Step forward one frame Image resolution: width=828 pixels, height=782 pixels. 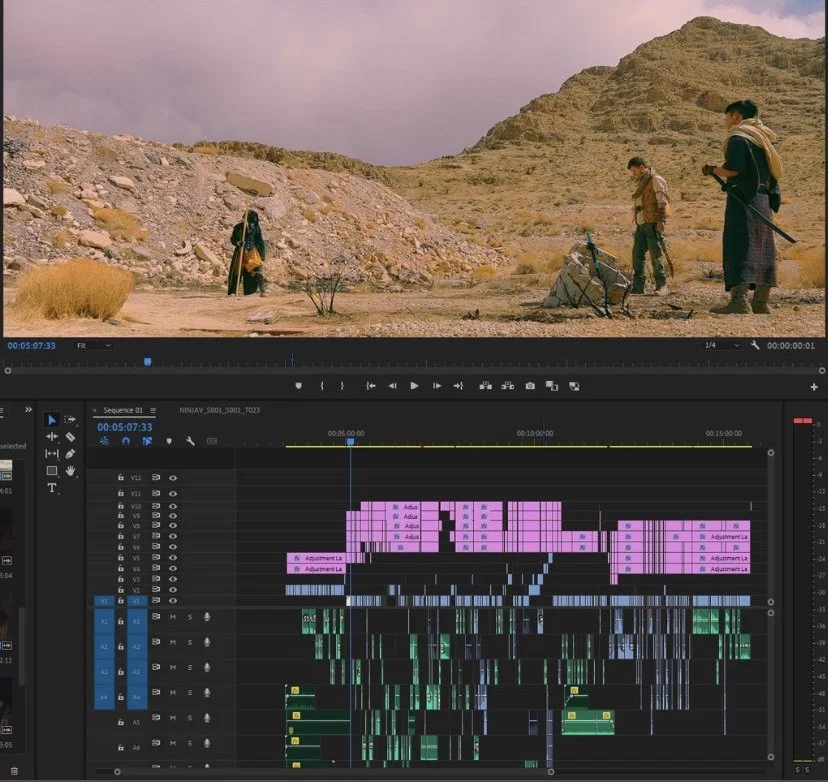(437, 386)
